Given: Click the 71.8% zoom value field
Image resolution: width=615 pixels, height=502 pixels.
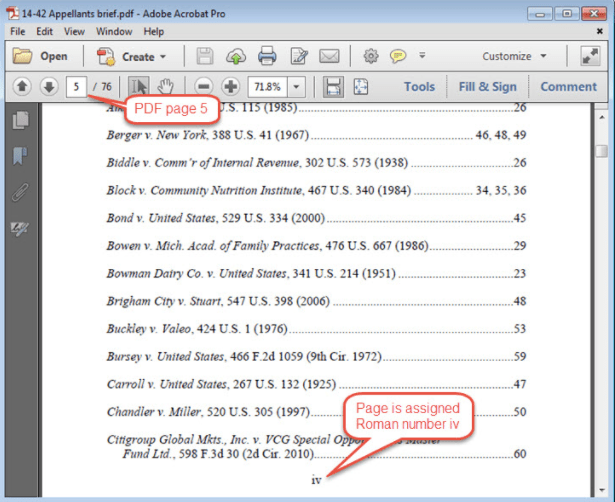Looking at the screenshot, I should coord(267,86).
